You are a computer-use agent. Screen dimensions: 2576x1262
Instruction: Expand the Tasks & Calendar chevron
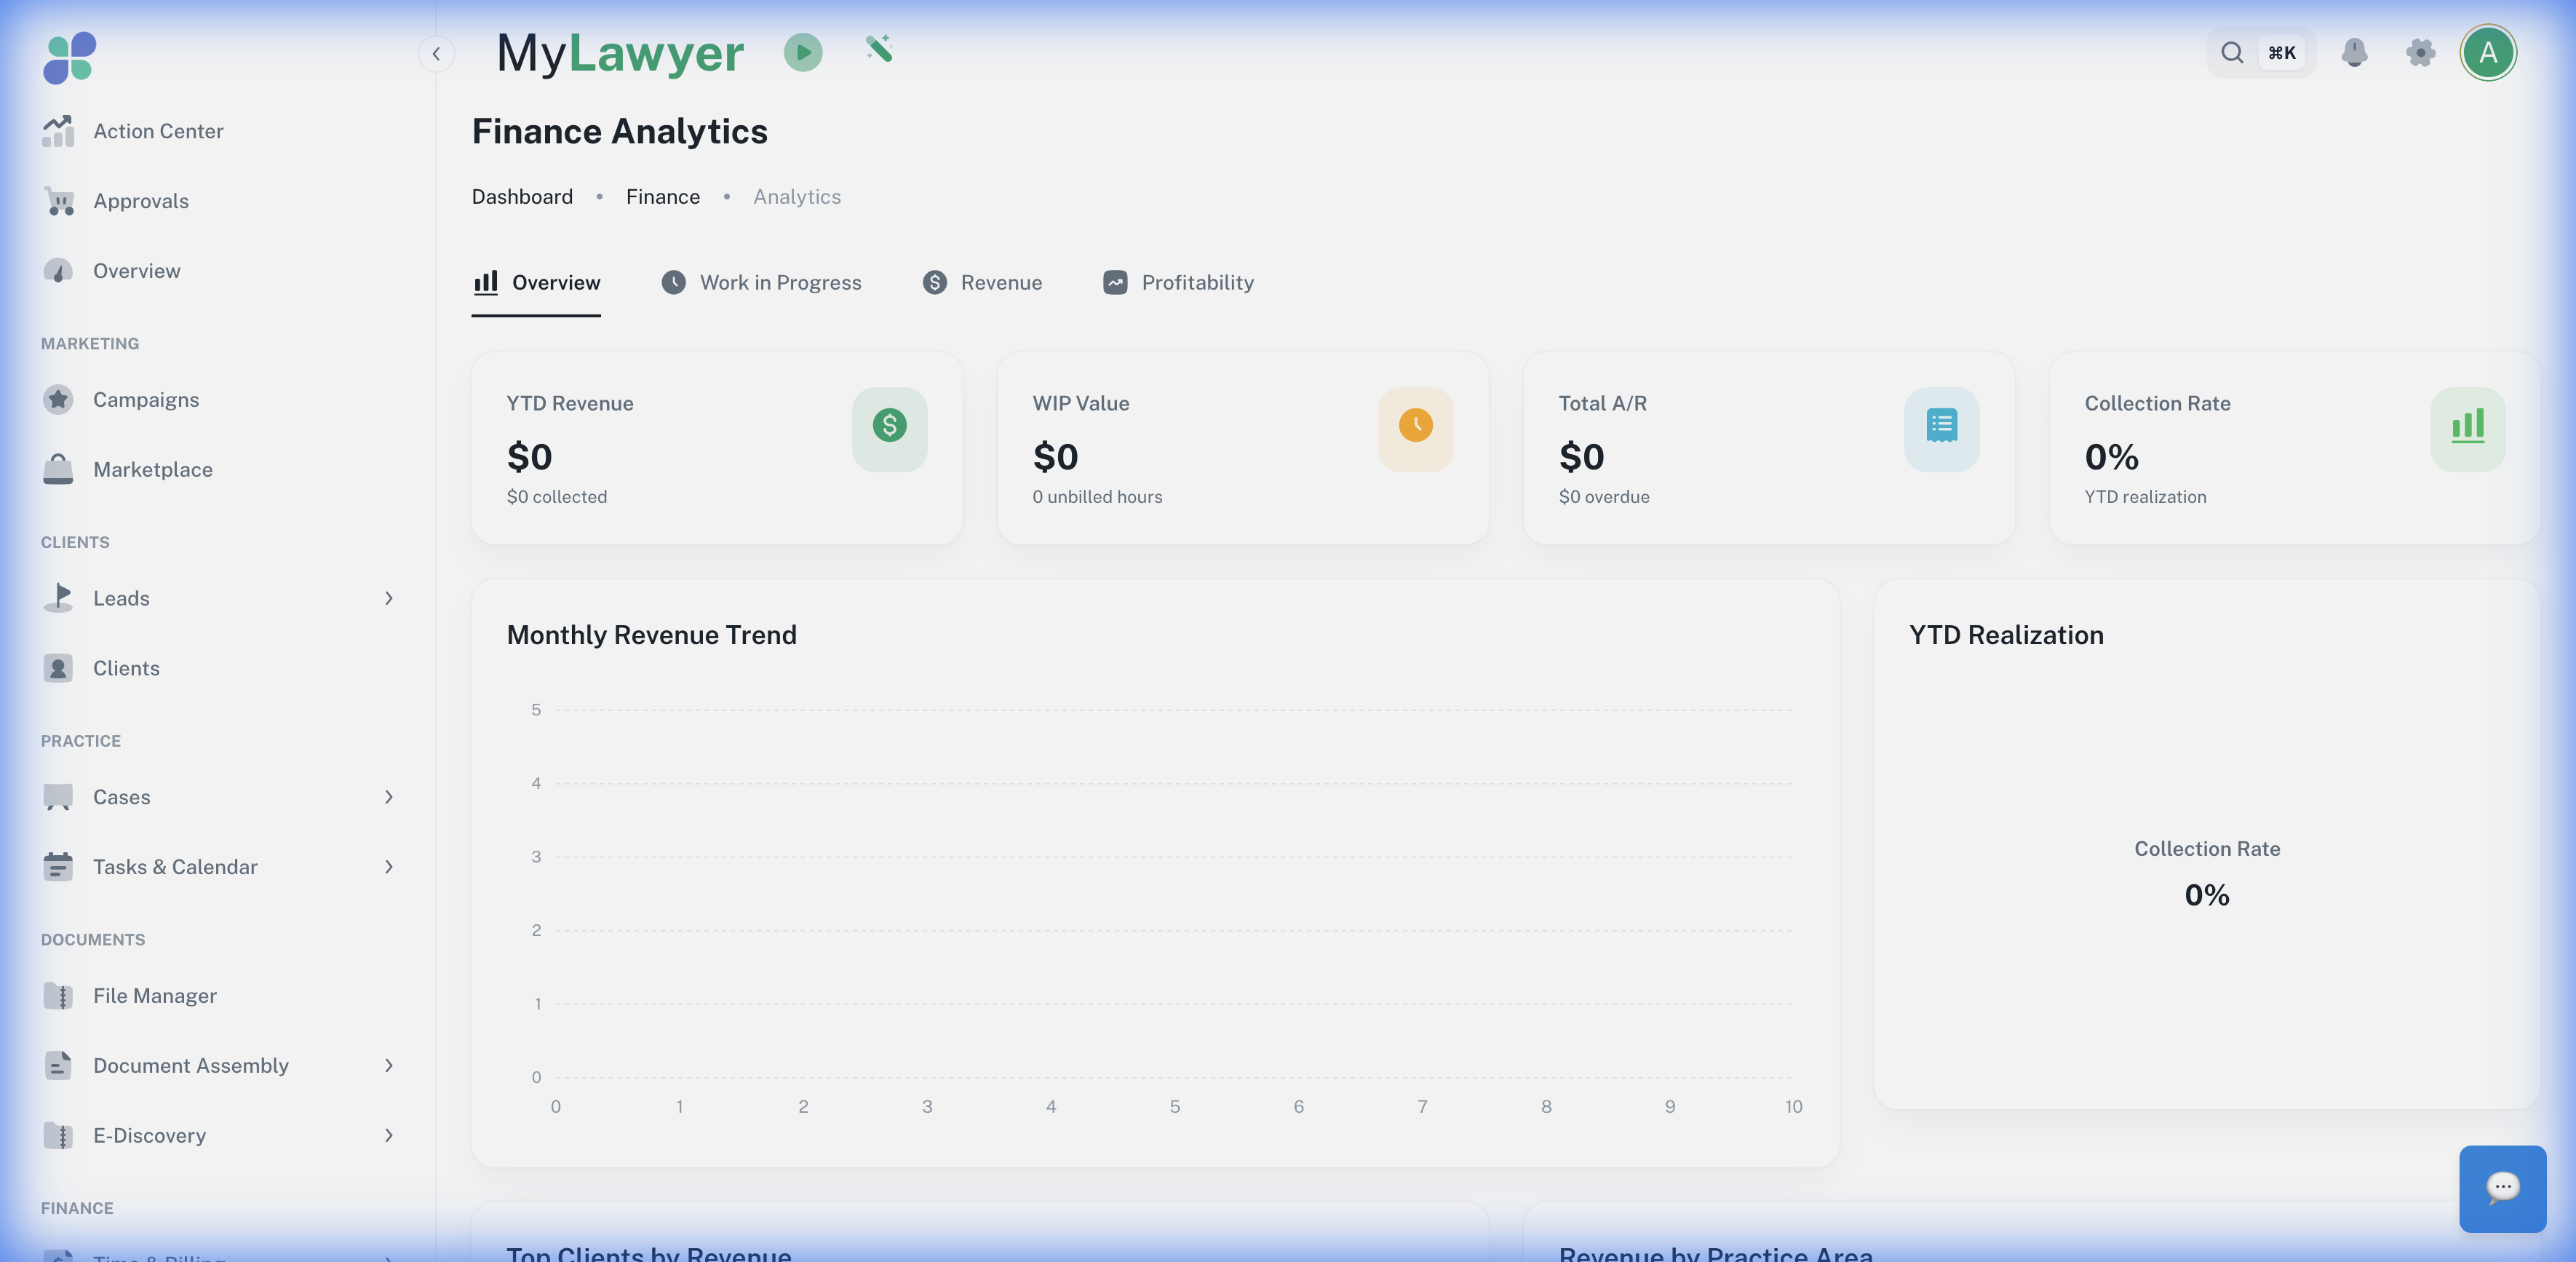pyautogui.click(x=389, y=867)
